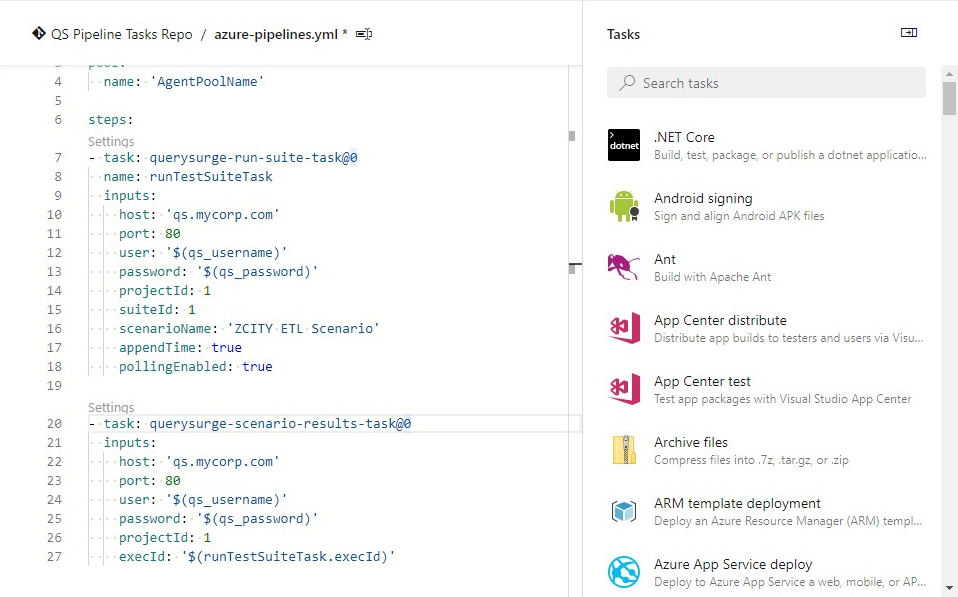Click the repo icon beside QS Pipeline Tasks Repo
The width and height of the screenshot is (958, 597).
[38, 34]
